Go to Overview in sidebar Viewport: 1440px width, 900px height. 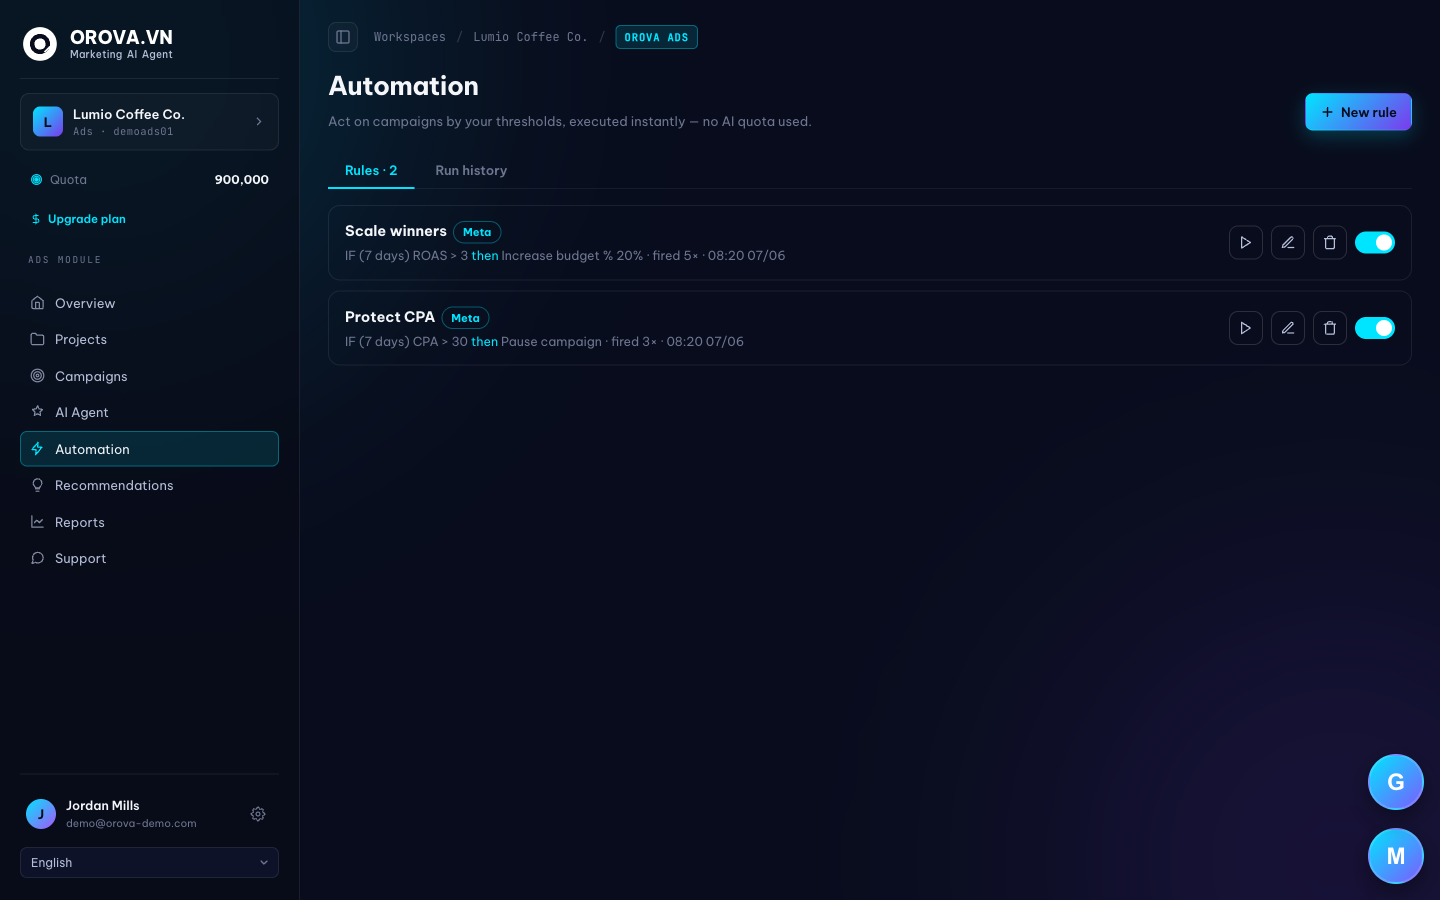pos(149,303)
